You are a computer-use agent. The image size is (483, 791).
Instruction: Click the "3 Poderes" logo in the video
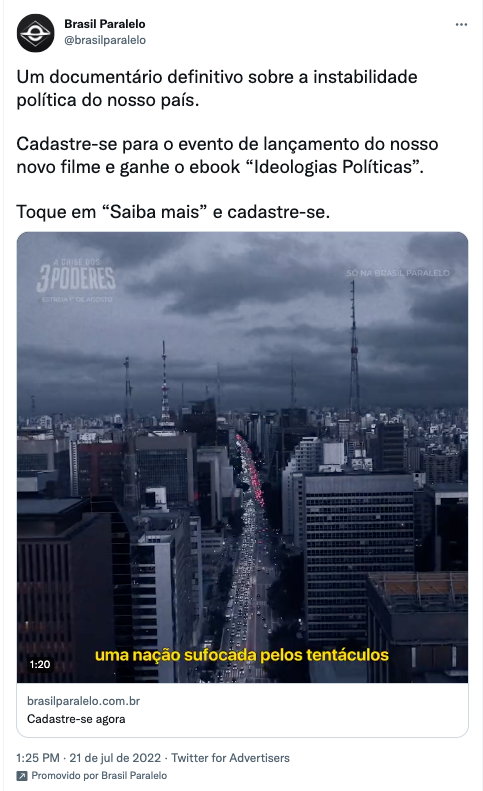76,280
